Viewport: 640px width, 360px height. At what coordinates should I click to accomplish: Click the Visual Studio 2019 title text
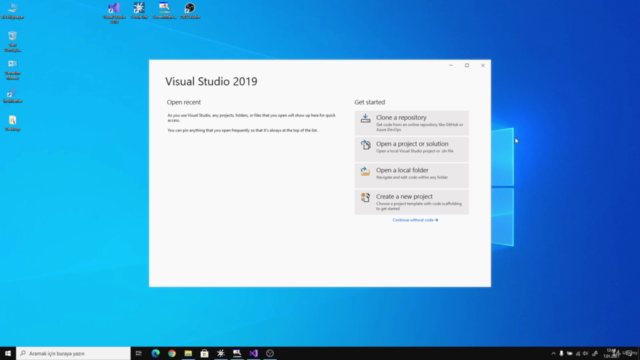point(211,81)
